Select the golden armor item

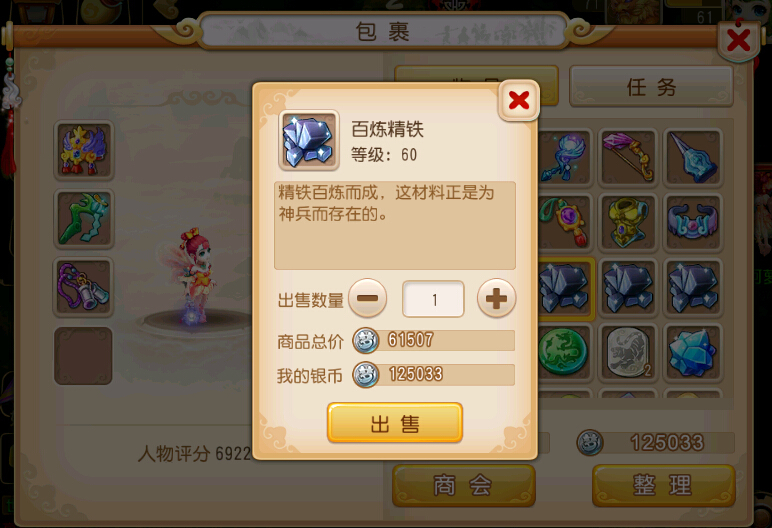click(x=628, y=223)
